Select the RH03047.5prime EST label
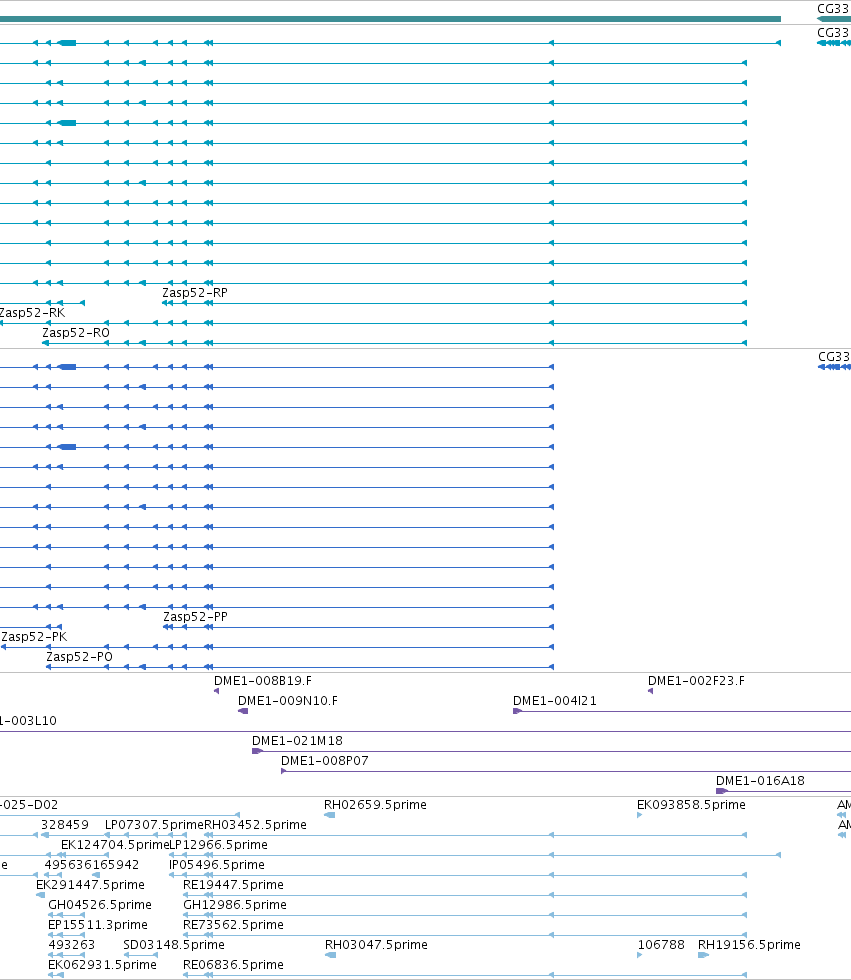851x980 pixels. point(376,944)
